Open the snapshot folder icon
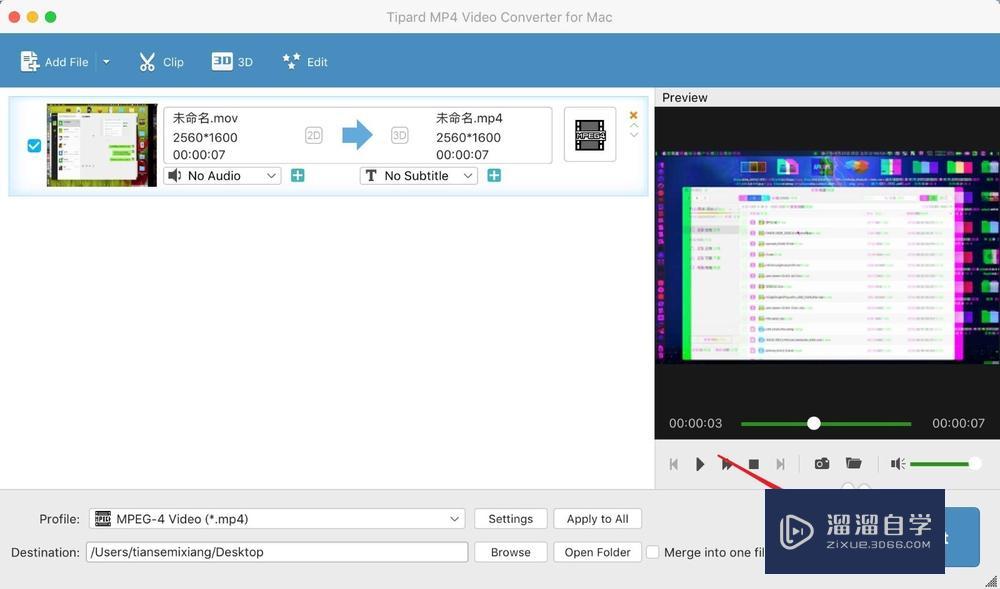This screenshot has width=1000, height=589. tap(853, 463)
